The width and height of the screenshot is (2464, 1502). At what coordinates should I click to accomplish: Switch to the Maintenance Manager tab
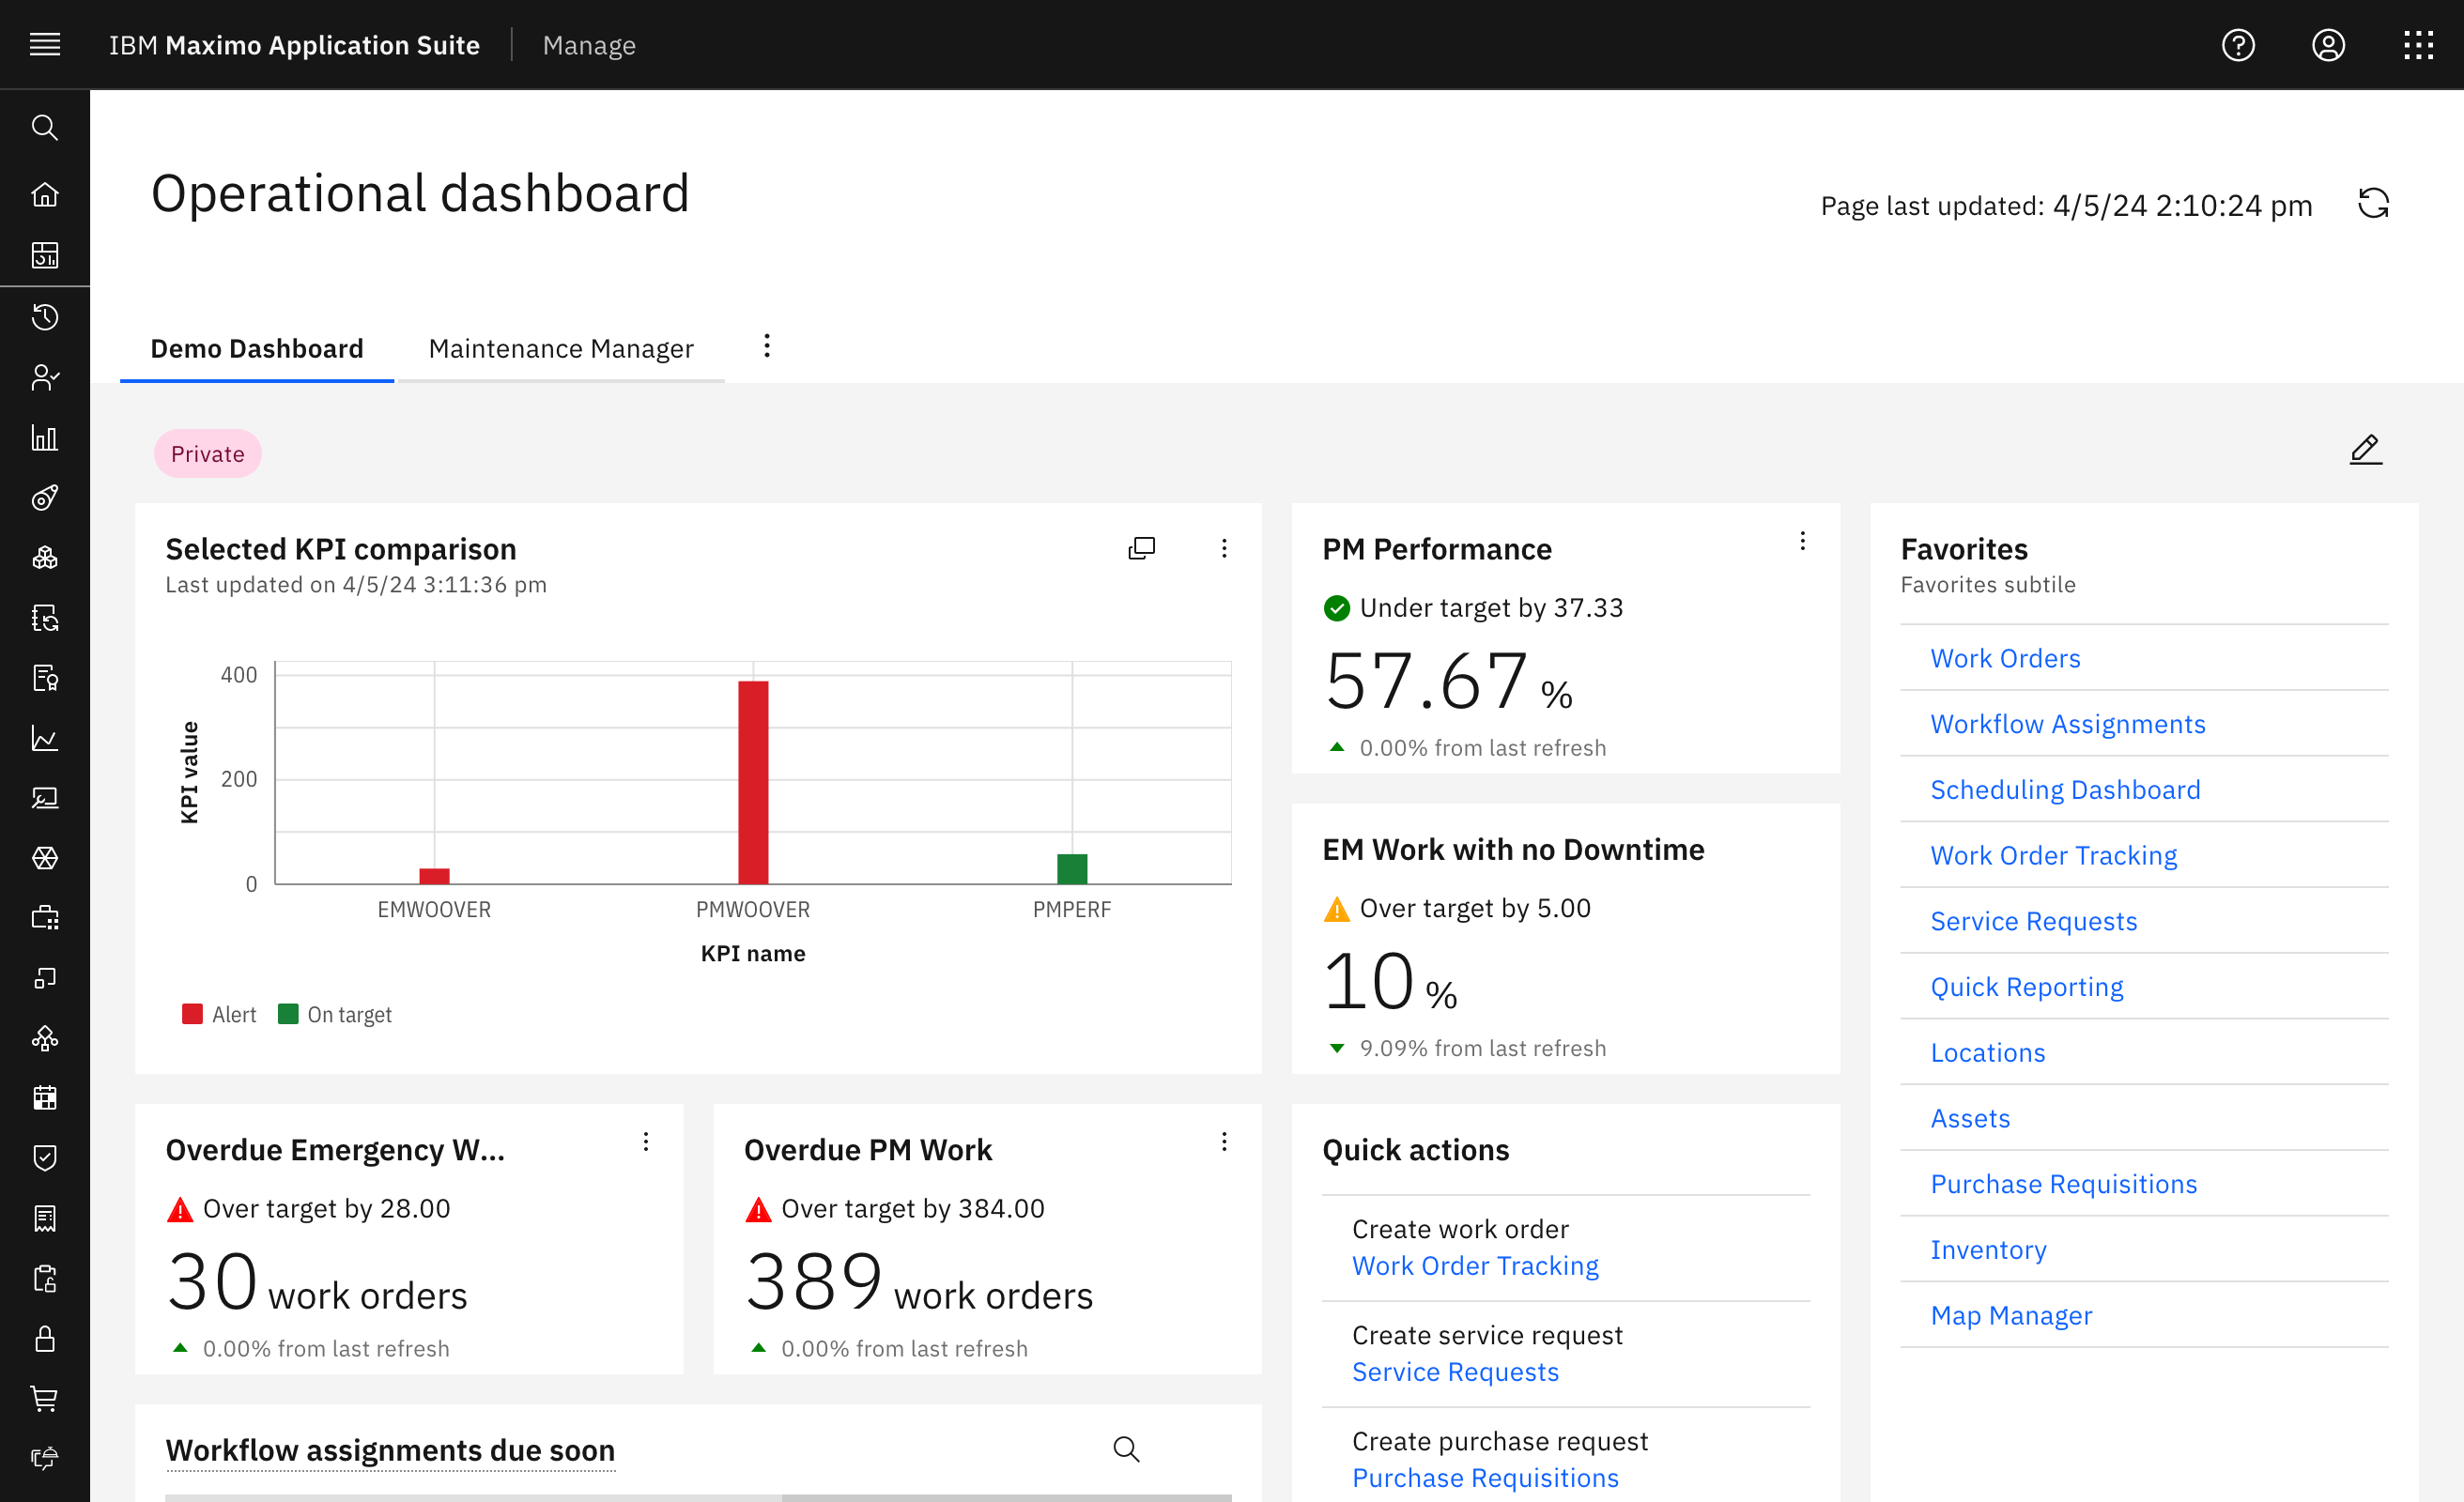(x=561, y=348)
